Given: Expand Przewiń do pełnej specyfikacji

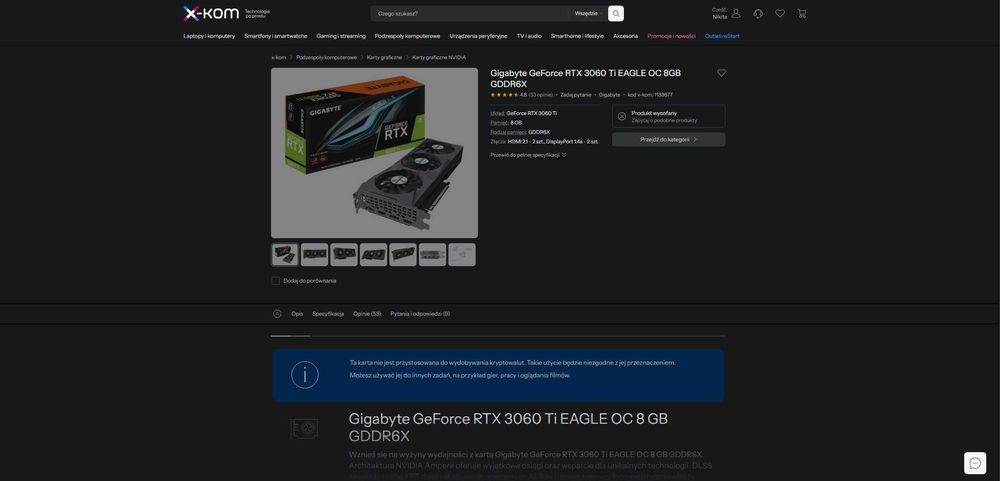Looking at the screenshot, I should 528,155.
